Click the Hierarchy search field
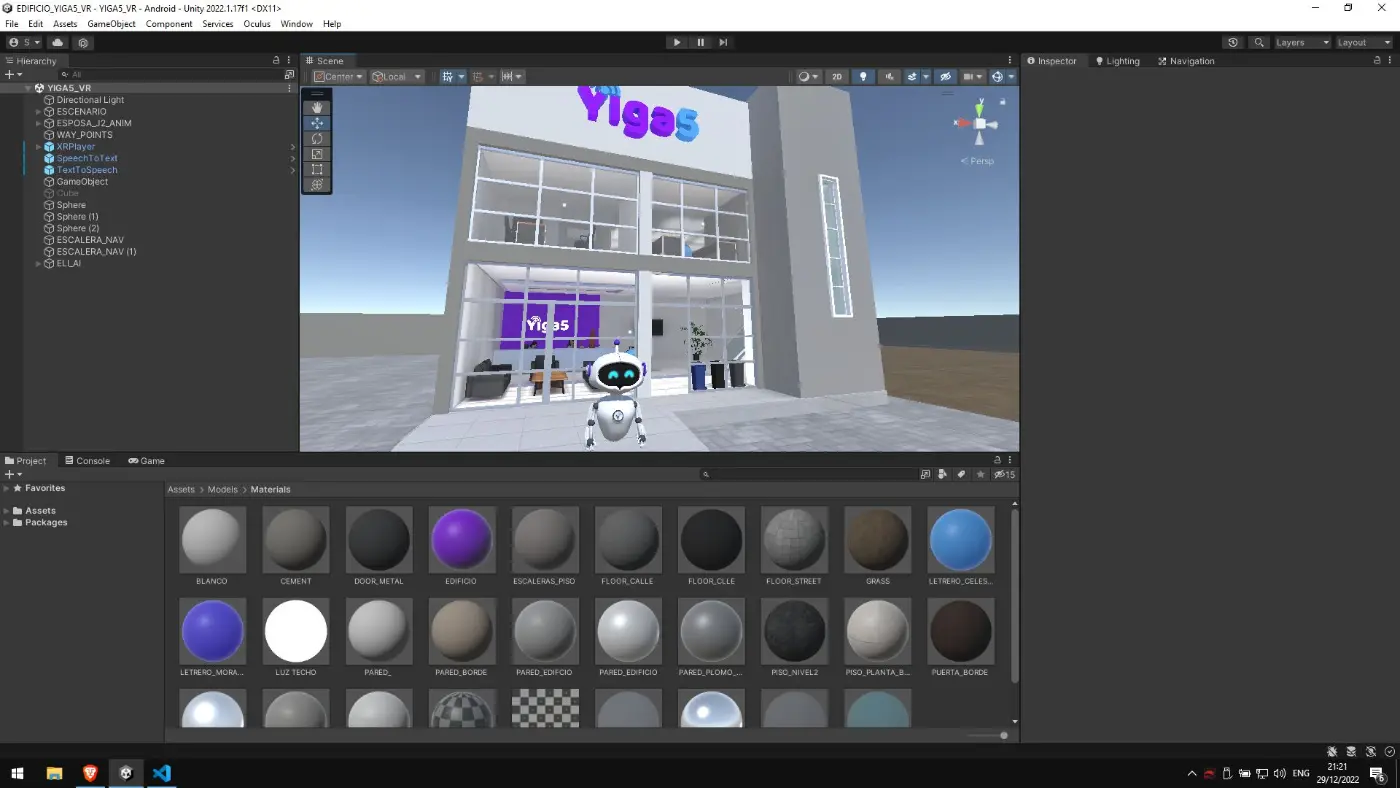Viewport: 1400px width, 788px height. pyautogui.click(x=169, y=74)
